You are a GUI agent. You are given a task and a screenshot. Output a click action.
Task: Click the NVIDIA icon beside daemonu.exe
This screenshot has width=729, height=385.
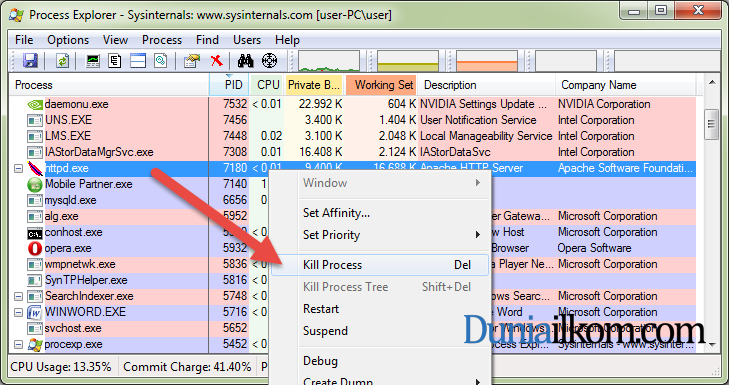[35, 105]
